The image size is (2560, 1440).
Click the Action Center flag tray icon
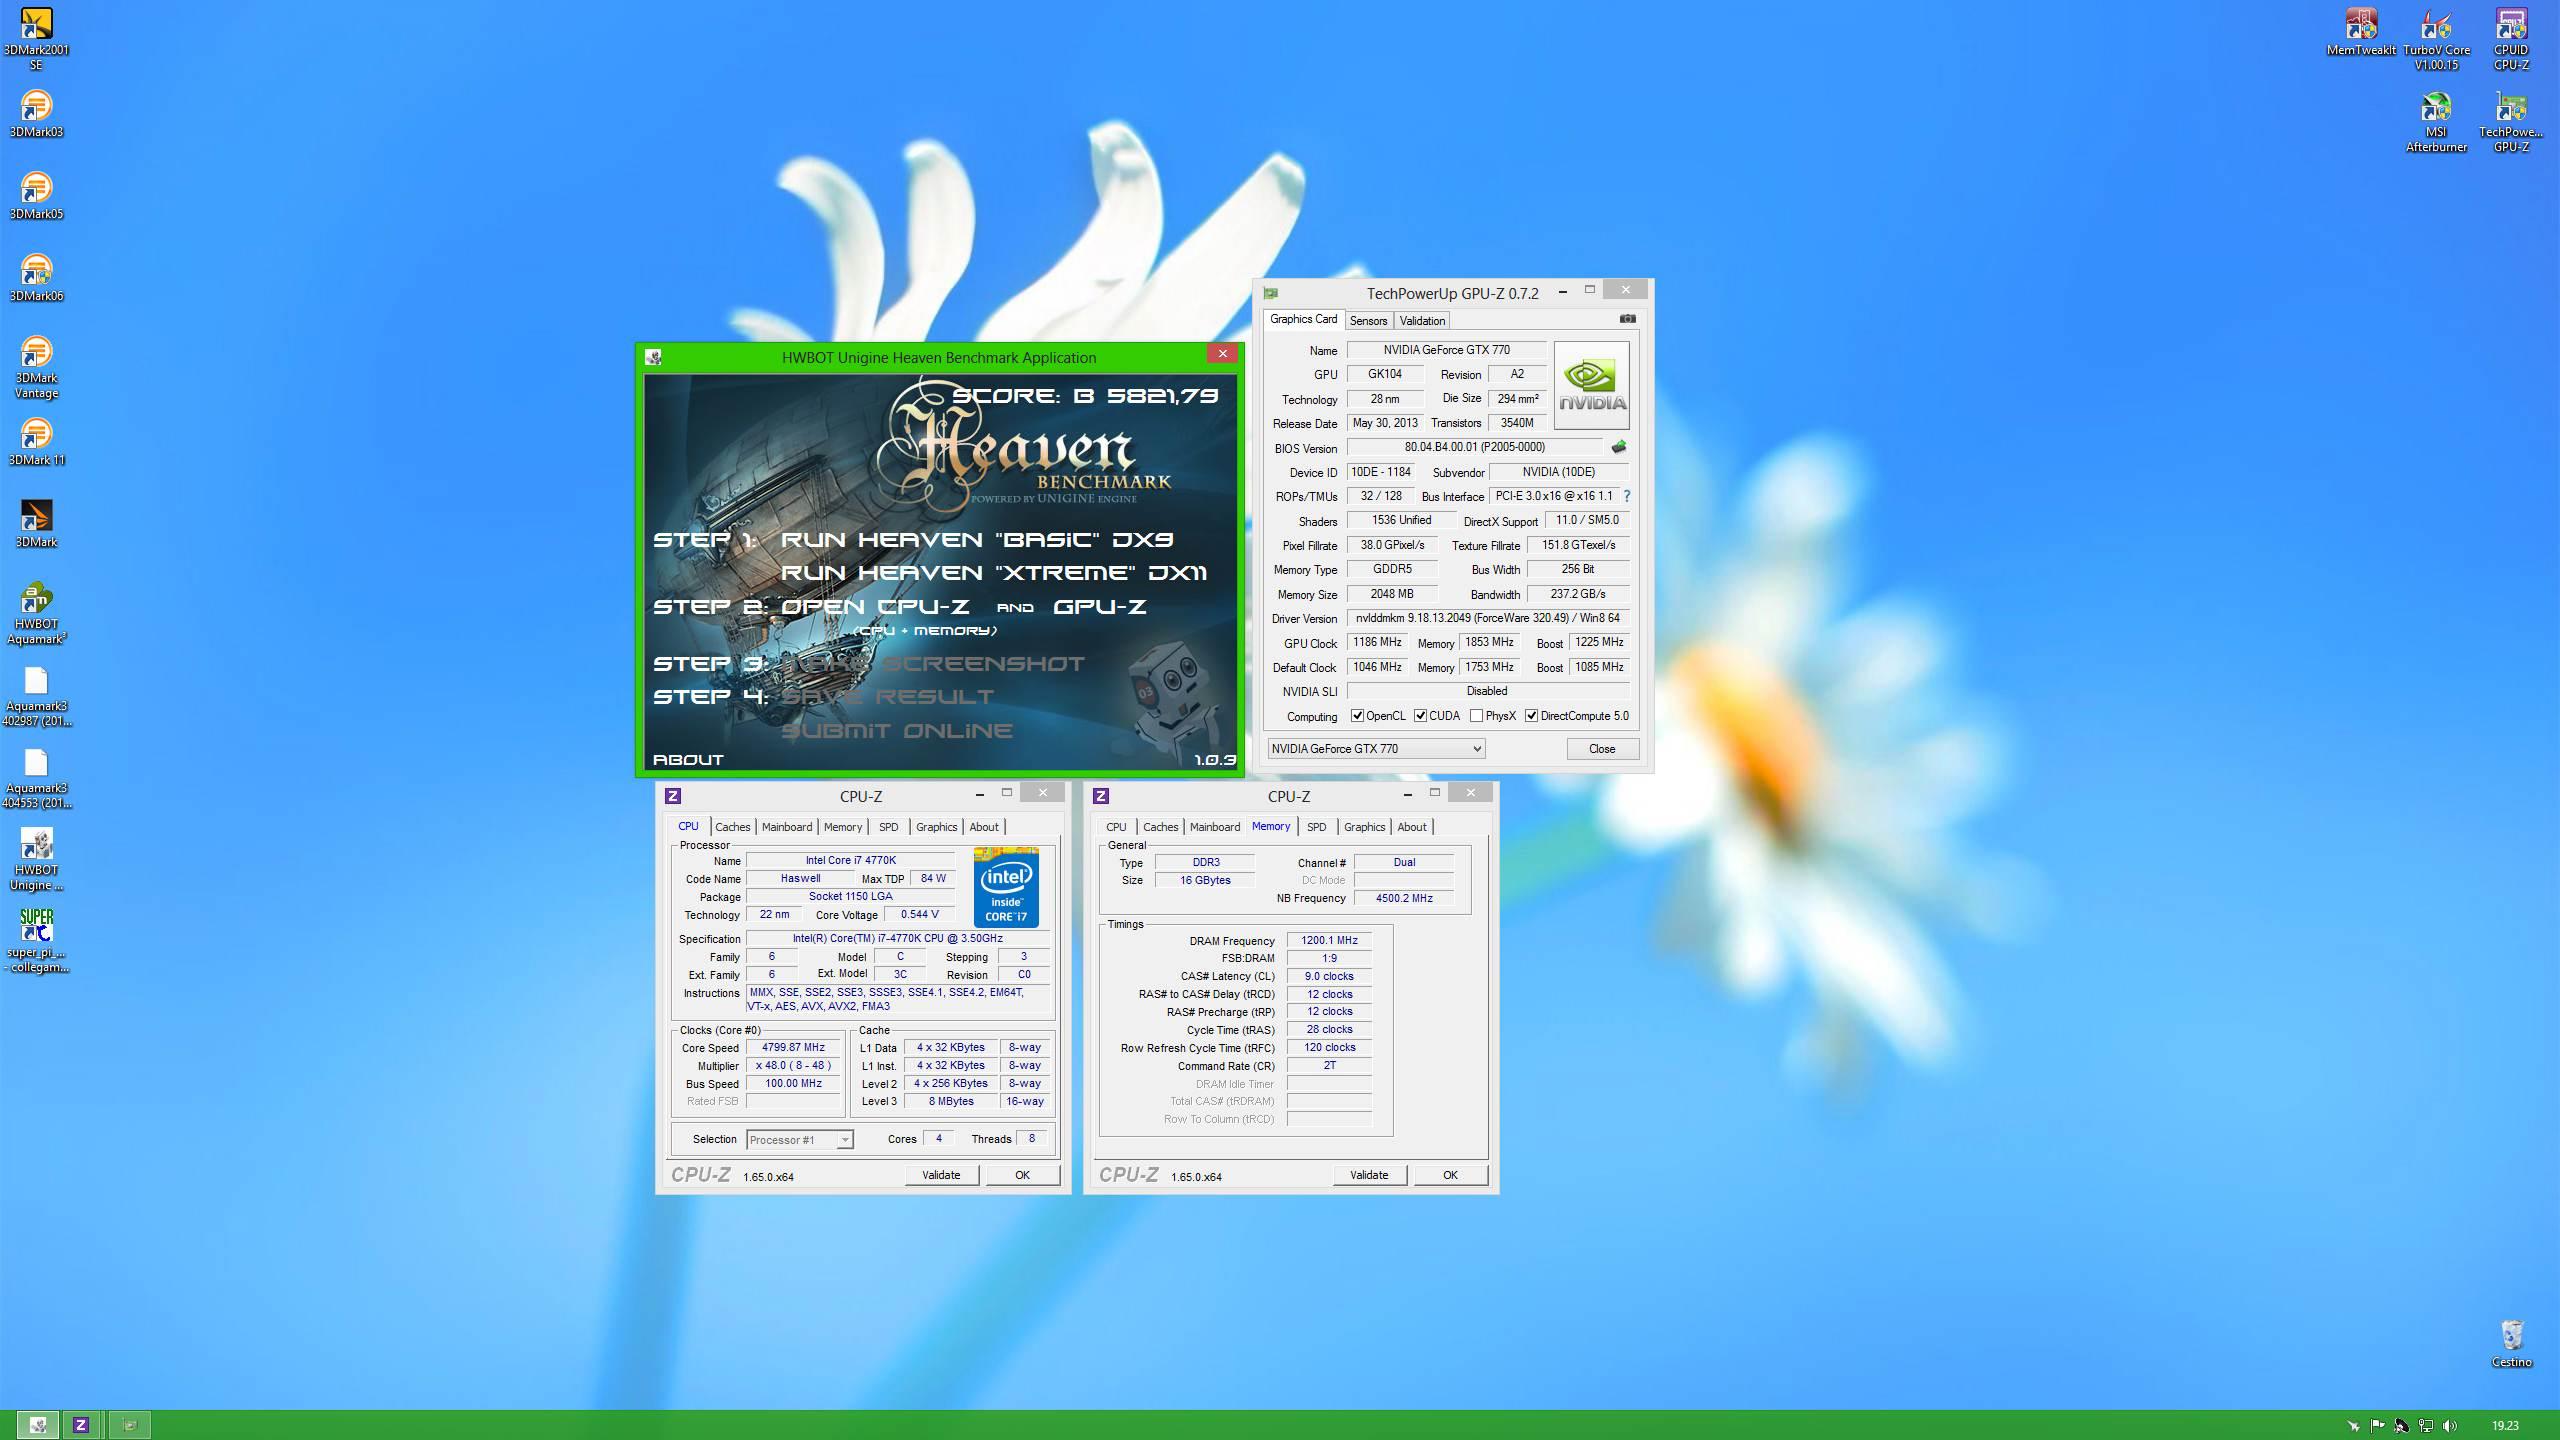click(2377, 1425)
